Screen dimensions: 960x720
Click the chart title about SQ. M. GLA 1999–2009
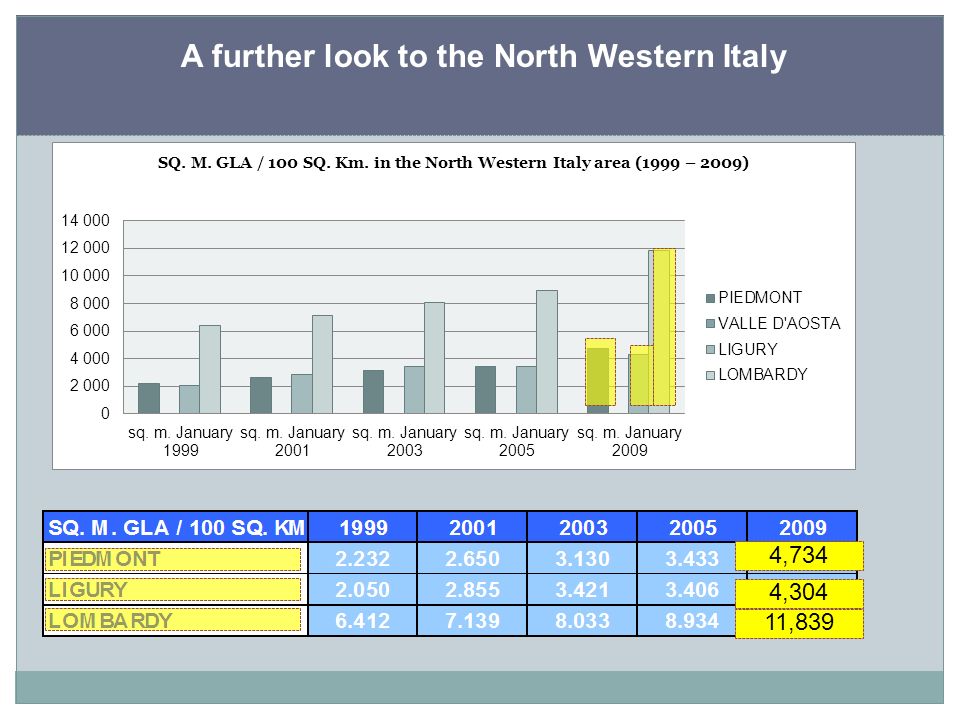point(453,163)
